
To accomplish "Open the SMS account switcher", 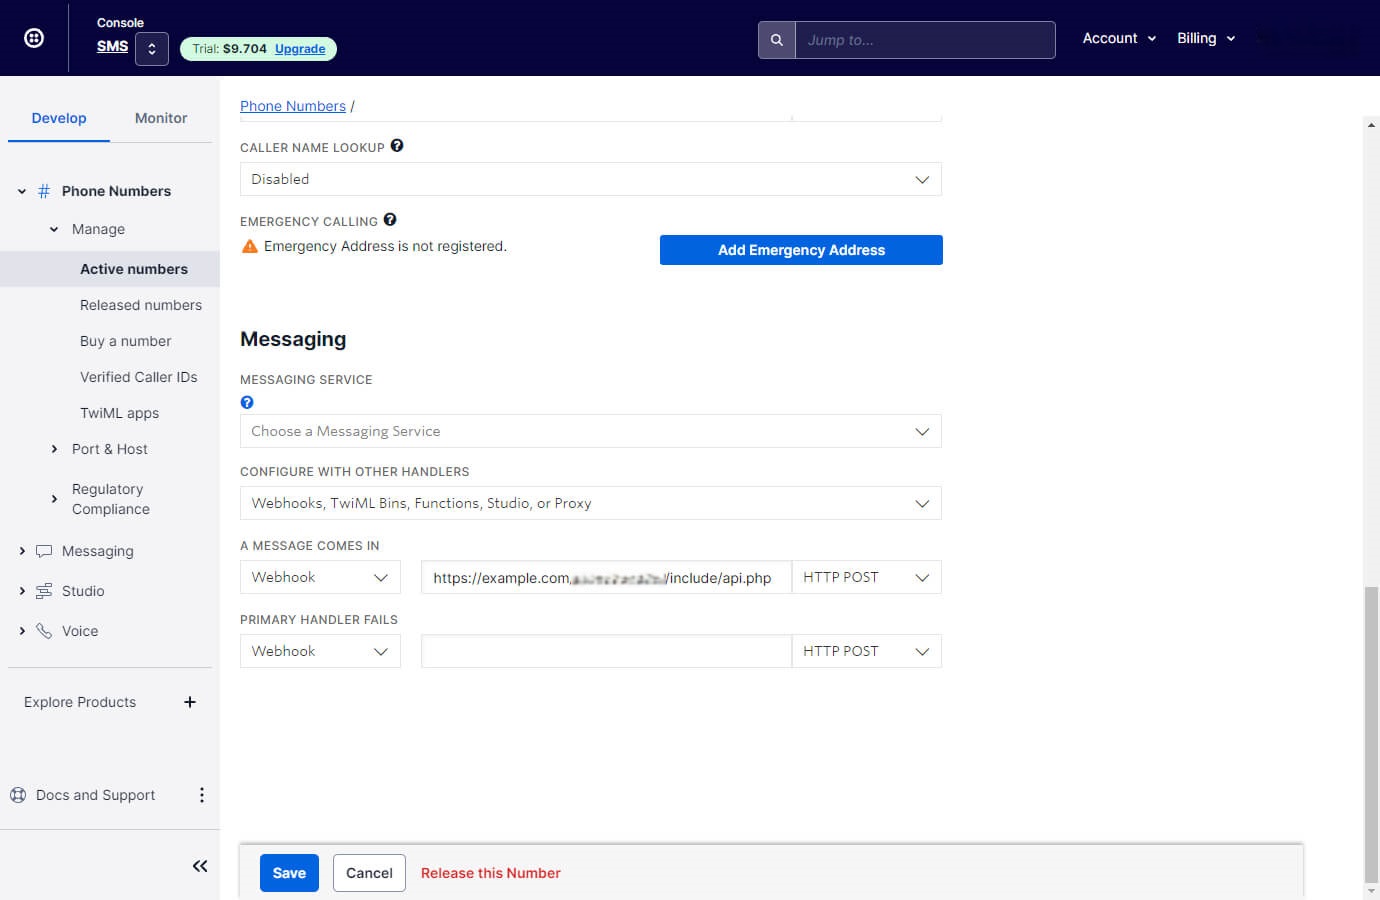I will pyautogui.click(x=152, y=48).
